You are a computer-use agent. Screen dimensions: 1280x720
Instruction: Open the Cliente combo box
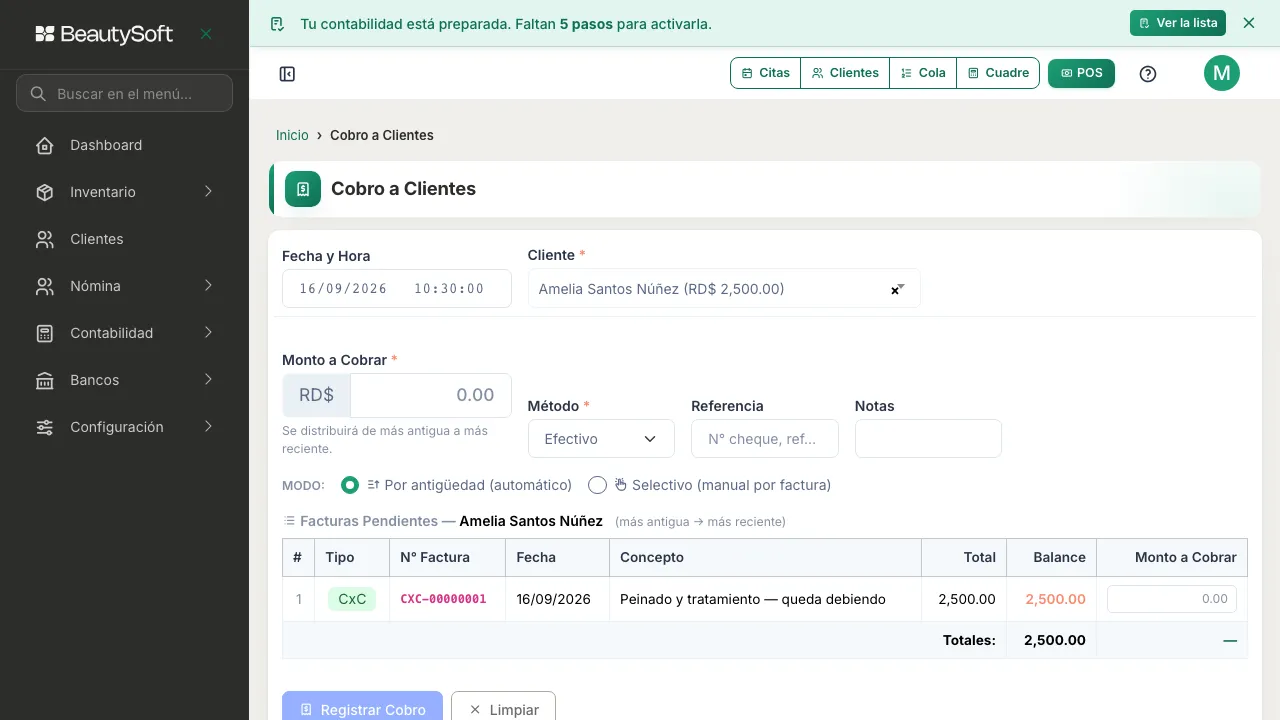724,288
